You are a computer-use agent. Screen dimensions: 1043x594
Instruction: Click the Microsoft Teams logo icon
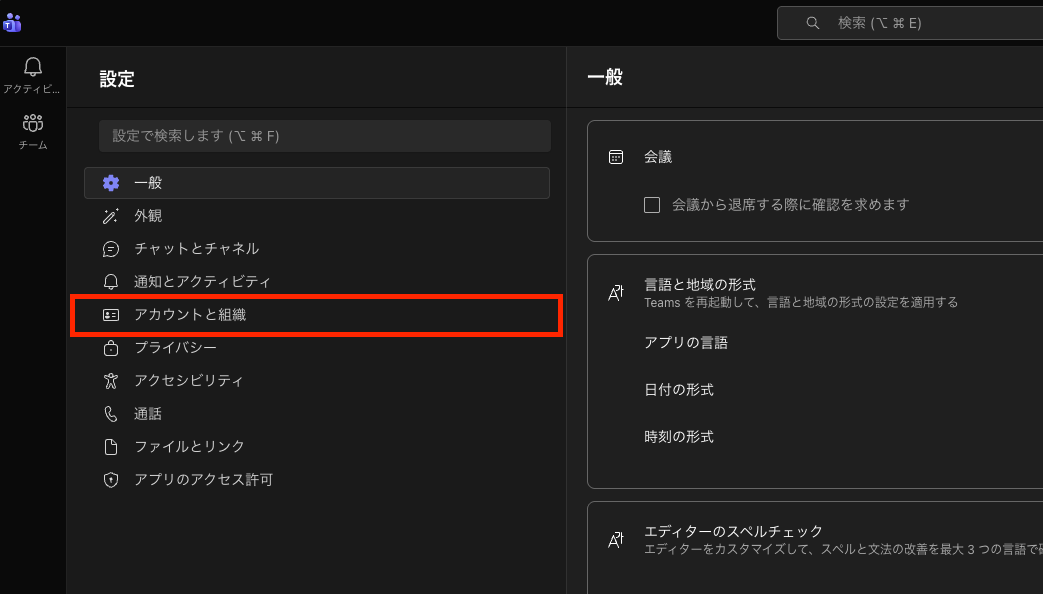[x=12, y=23]
